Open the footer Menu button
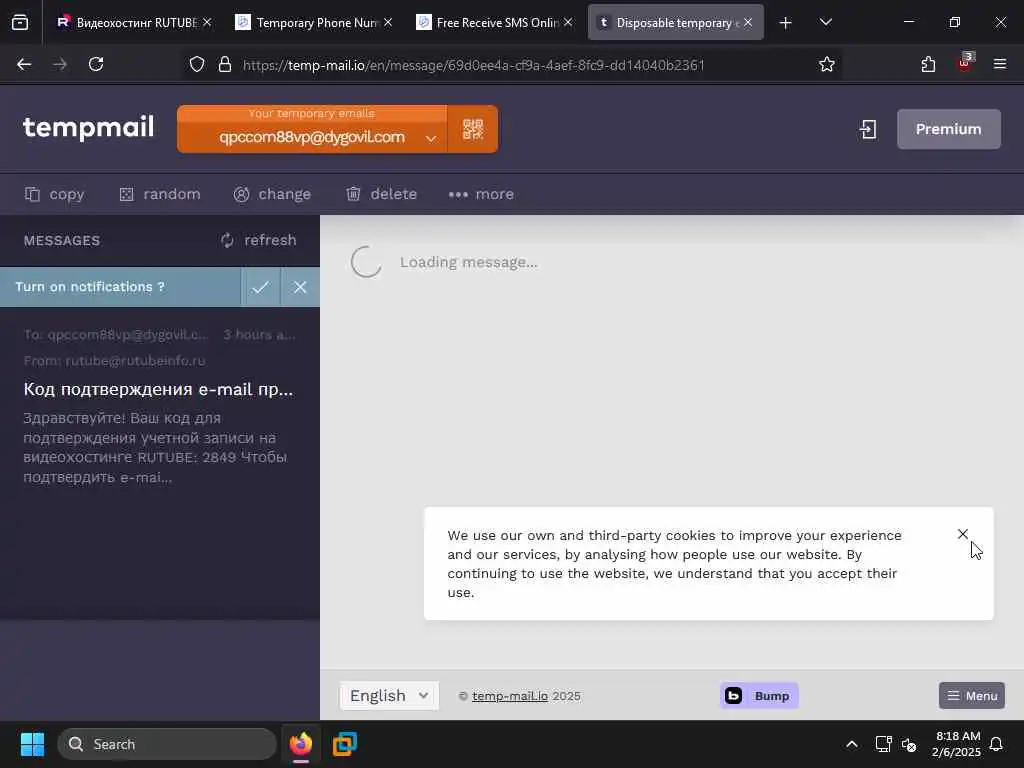 tap(972, 696)
